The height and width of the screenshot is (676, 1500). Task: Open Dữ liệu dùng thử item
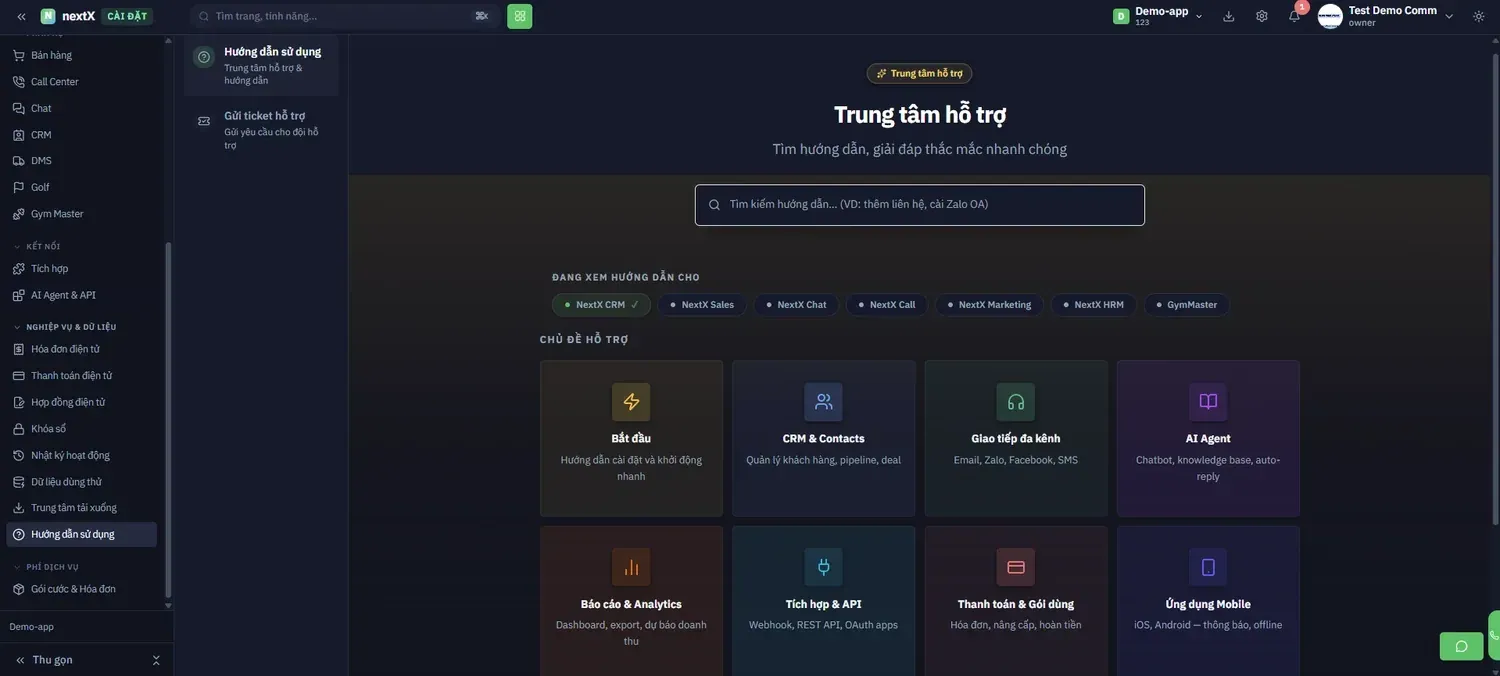[81, 482]
